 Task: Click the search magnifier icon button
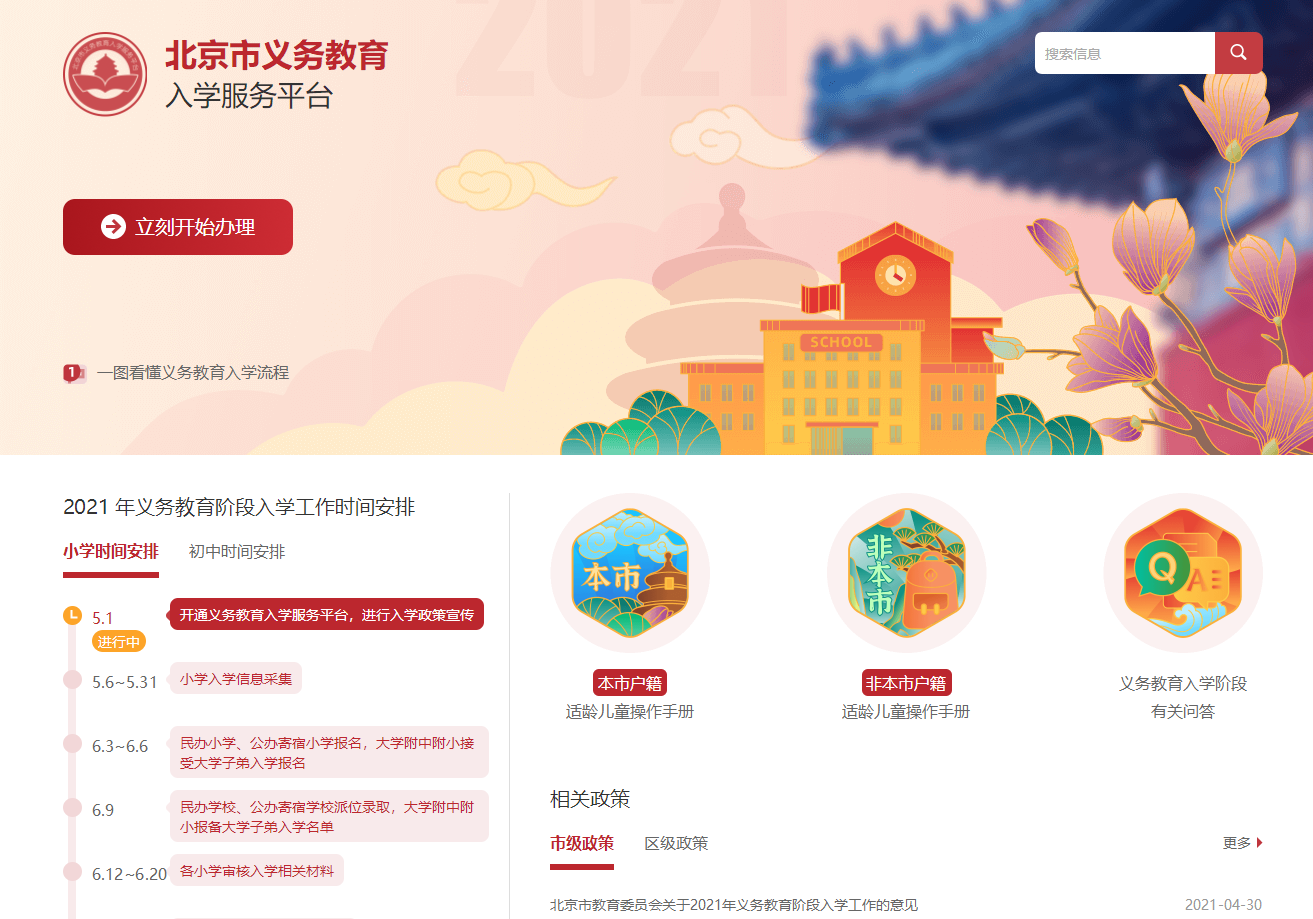(1238, 53)
